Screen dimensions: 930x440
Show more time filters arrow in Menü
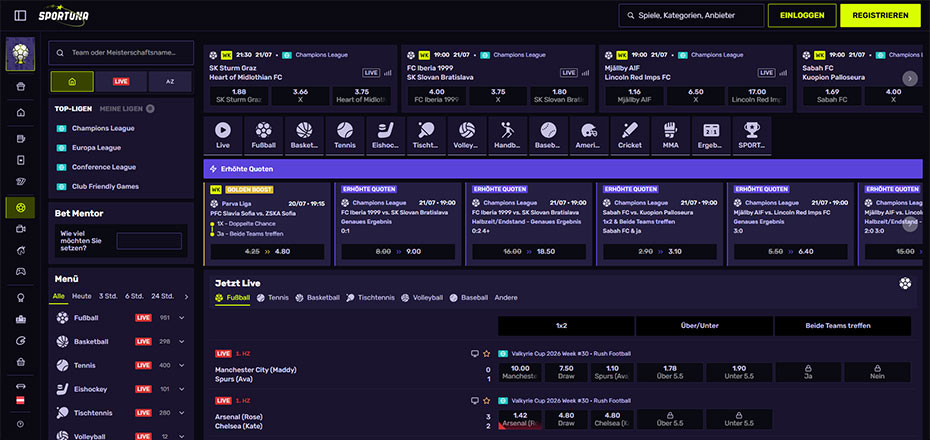click(x=186, y=296)
